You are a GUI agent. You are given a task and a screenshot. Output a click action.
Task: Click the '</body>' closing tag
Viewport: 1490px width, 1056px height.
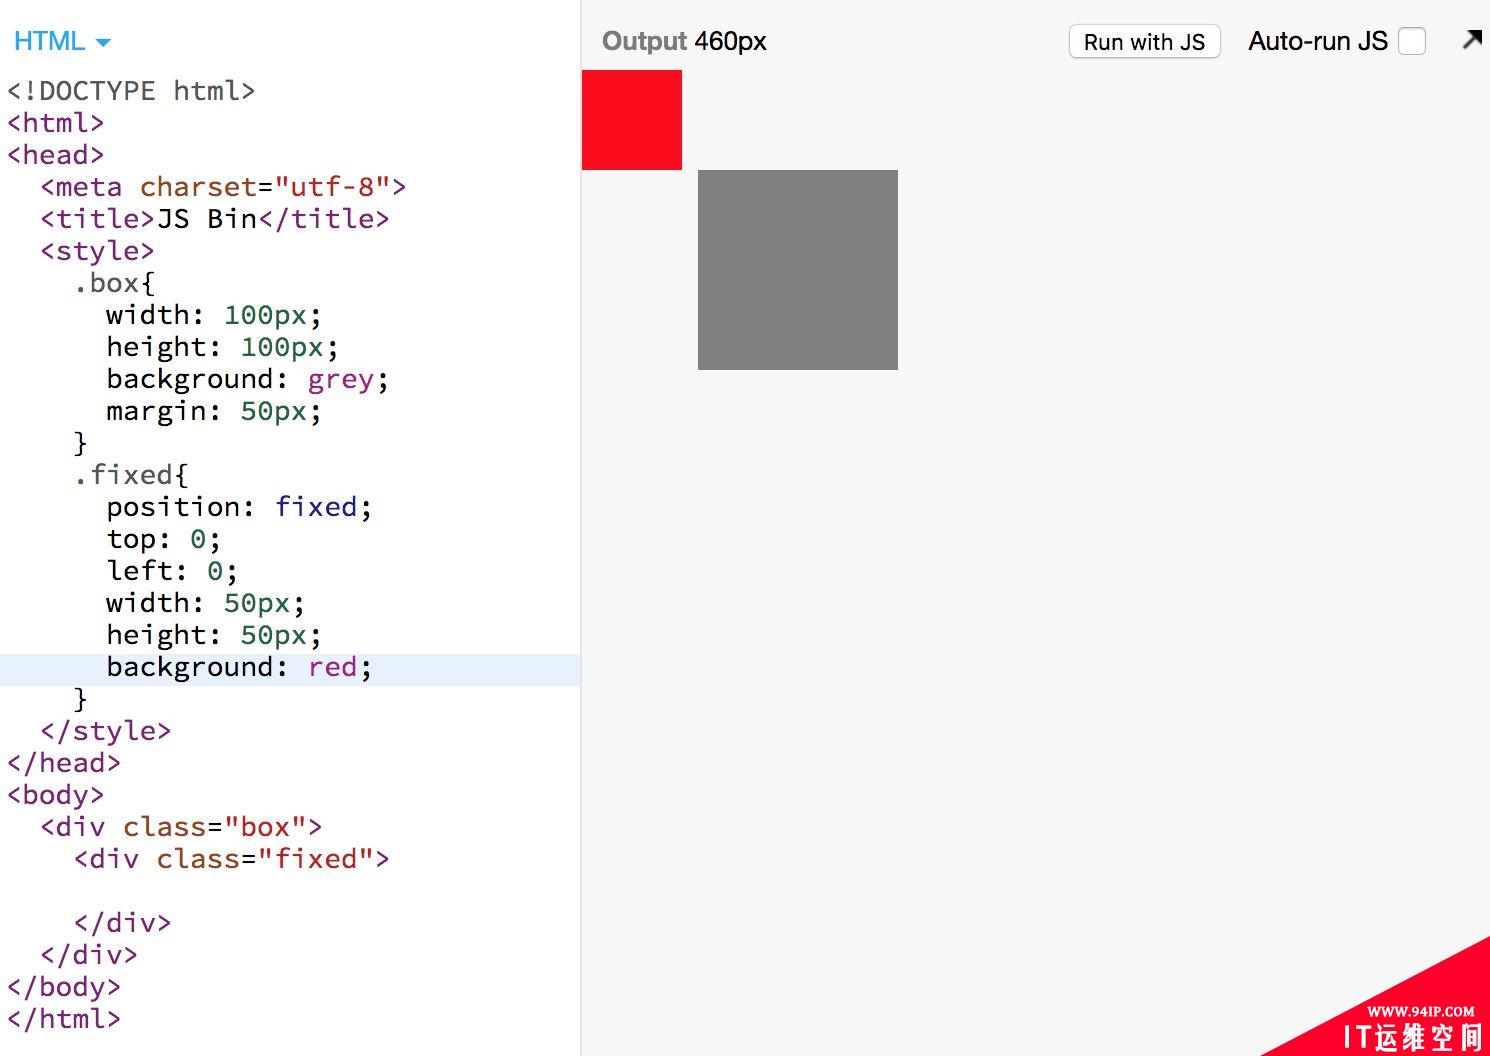[x=64, y=987]
